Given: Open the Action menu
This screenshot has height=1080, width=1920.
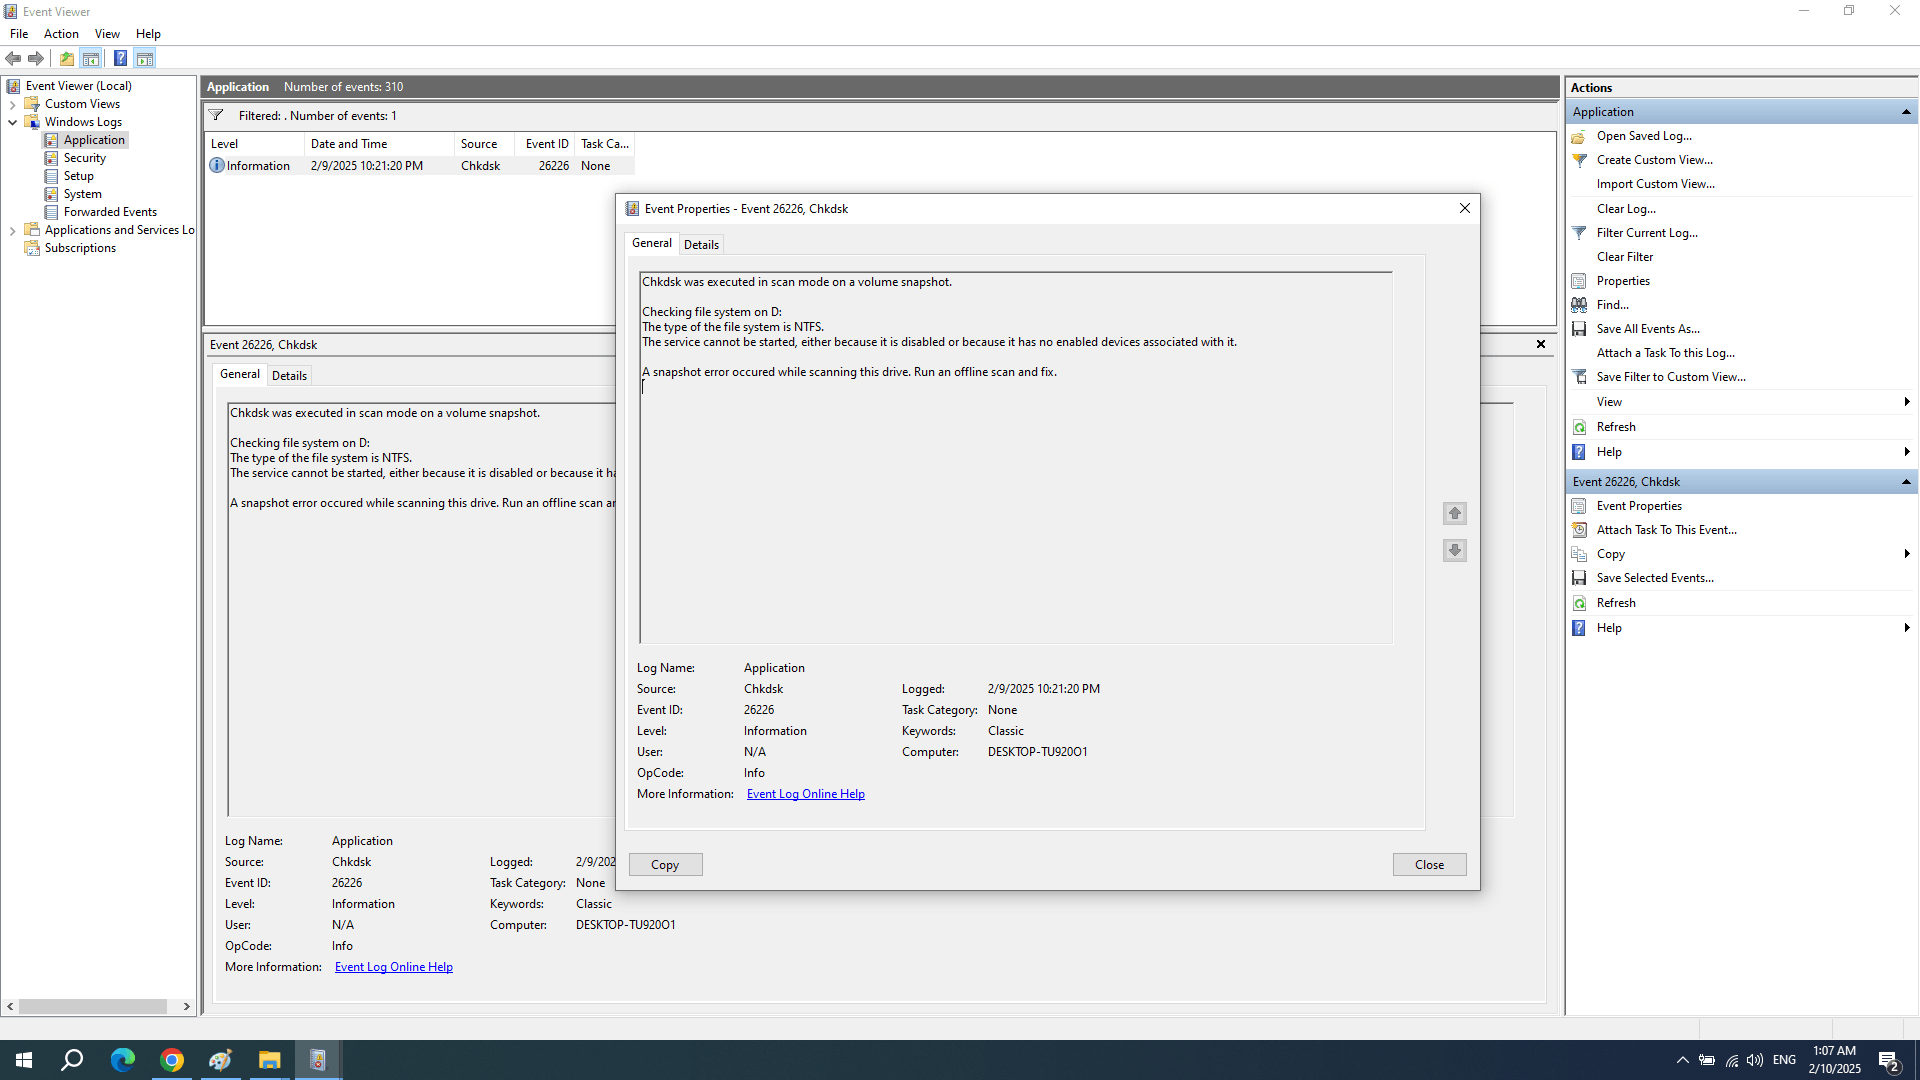Looking at the screenshot, I should click(x=61, y=34).
